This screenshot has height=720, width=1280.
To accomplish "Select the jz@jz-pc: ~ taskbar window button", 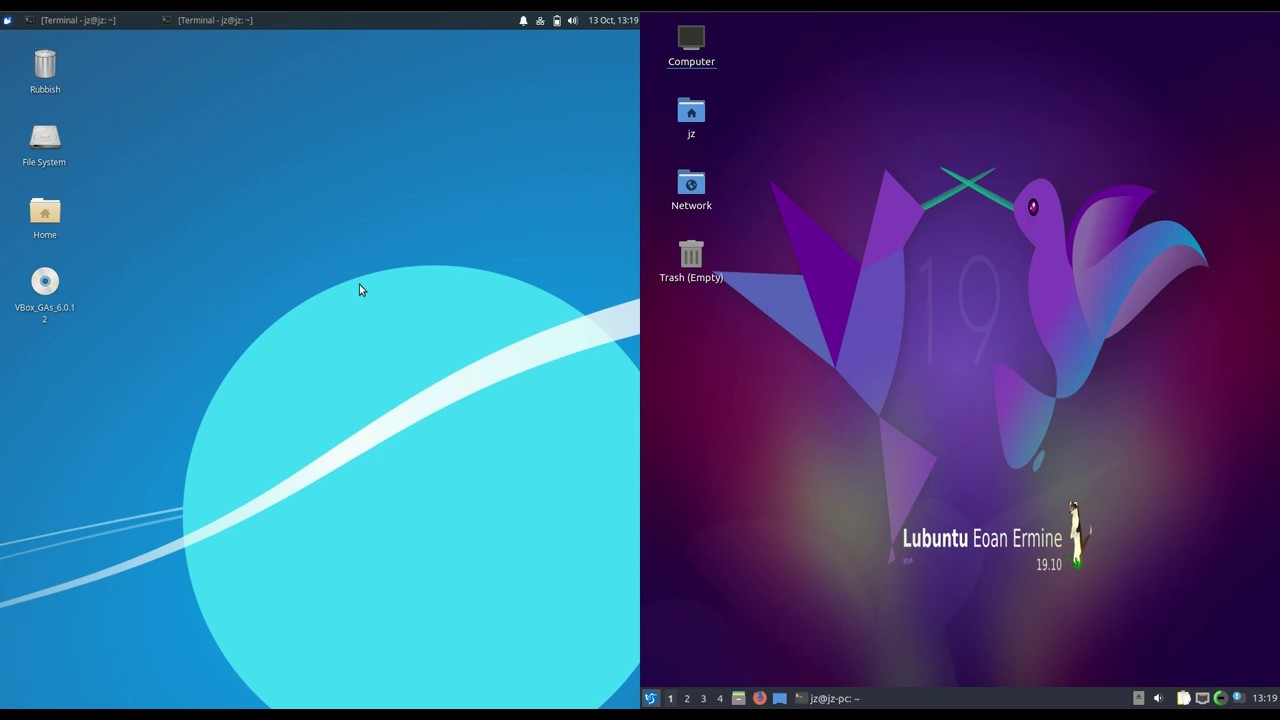I will [828, 698].
